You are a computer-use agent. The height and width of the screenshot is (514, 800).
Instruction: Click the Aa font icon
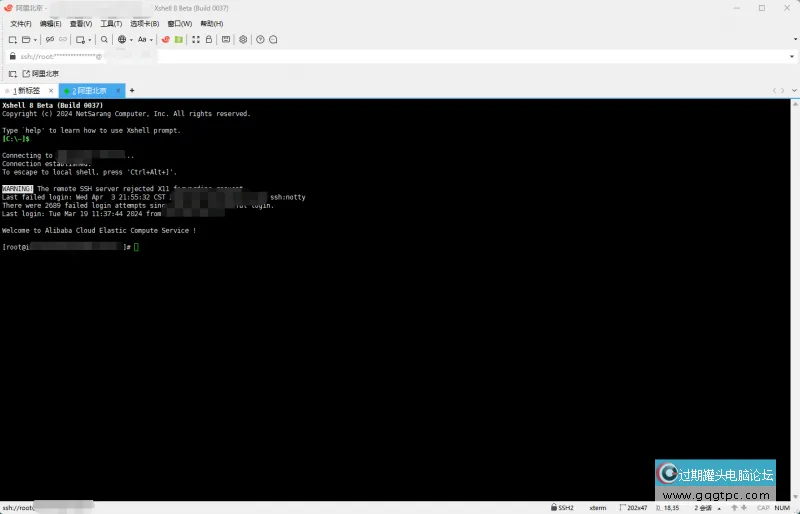(142, 40)
